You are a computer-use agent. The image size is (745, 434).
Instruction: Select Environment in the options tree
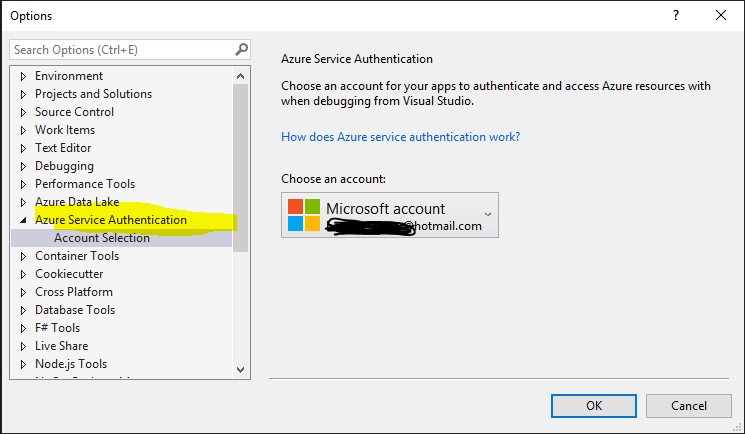(69, 76)
